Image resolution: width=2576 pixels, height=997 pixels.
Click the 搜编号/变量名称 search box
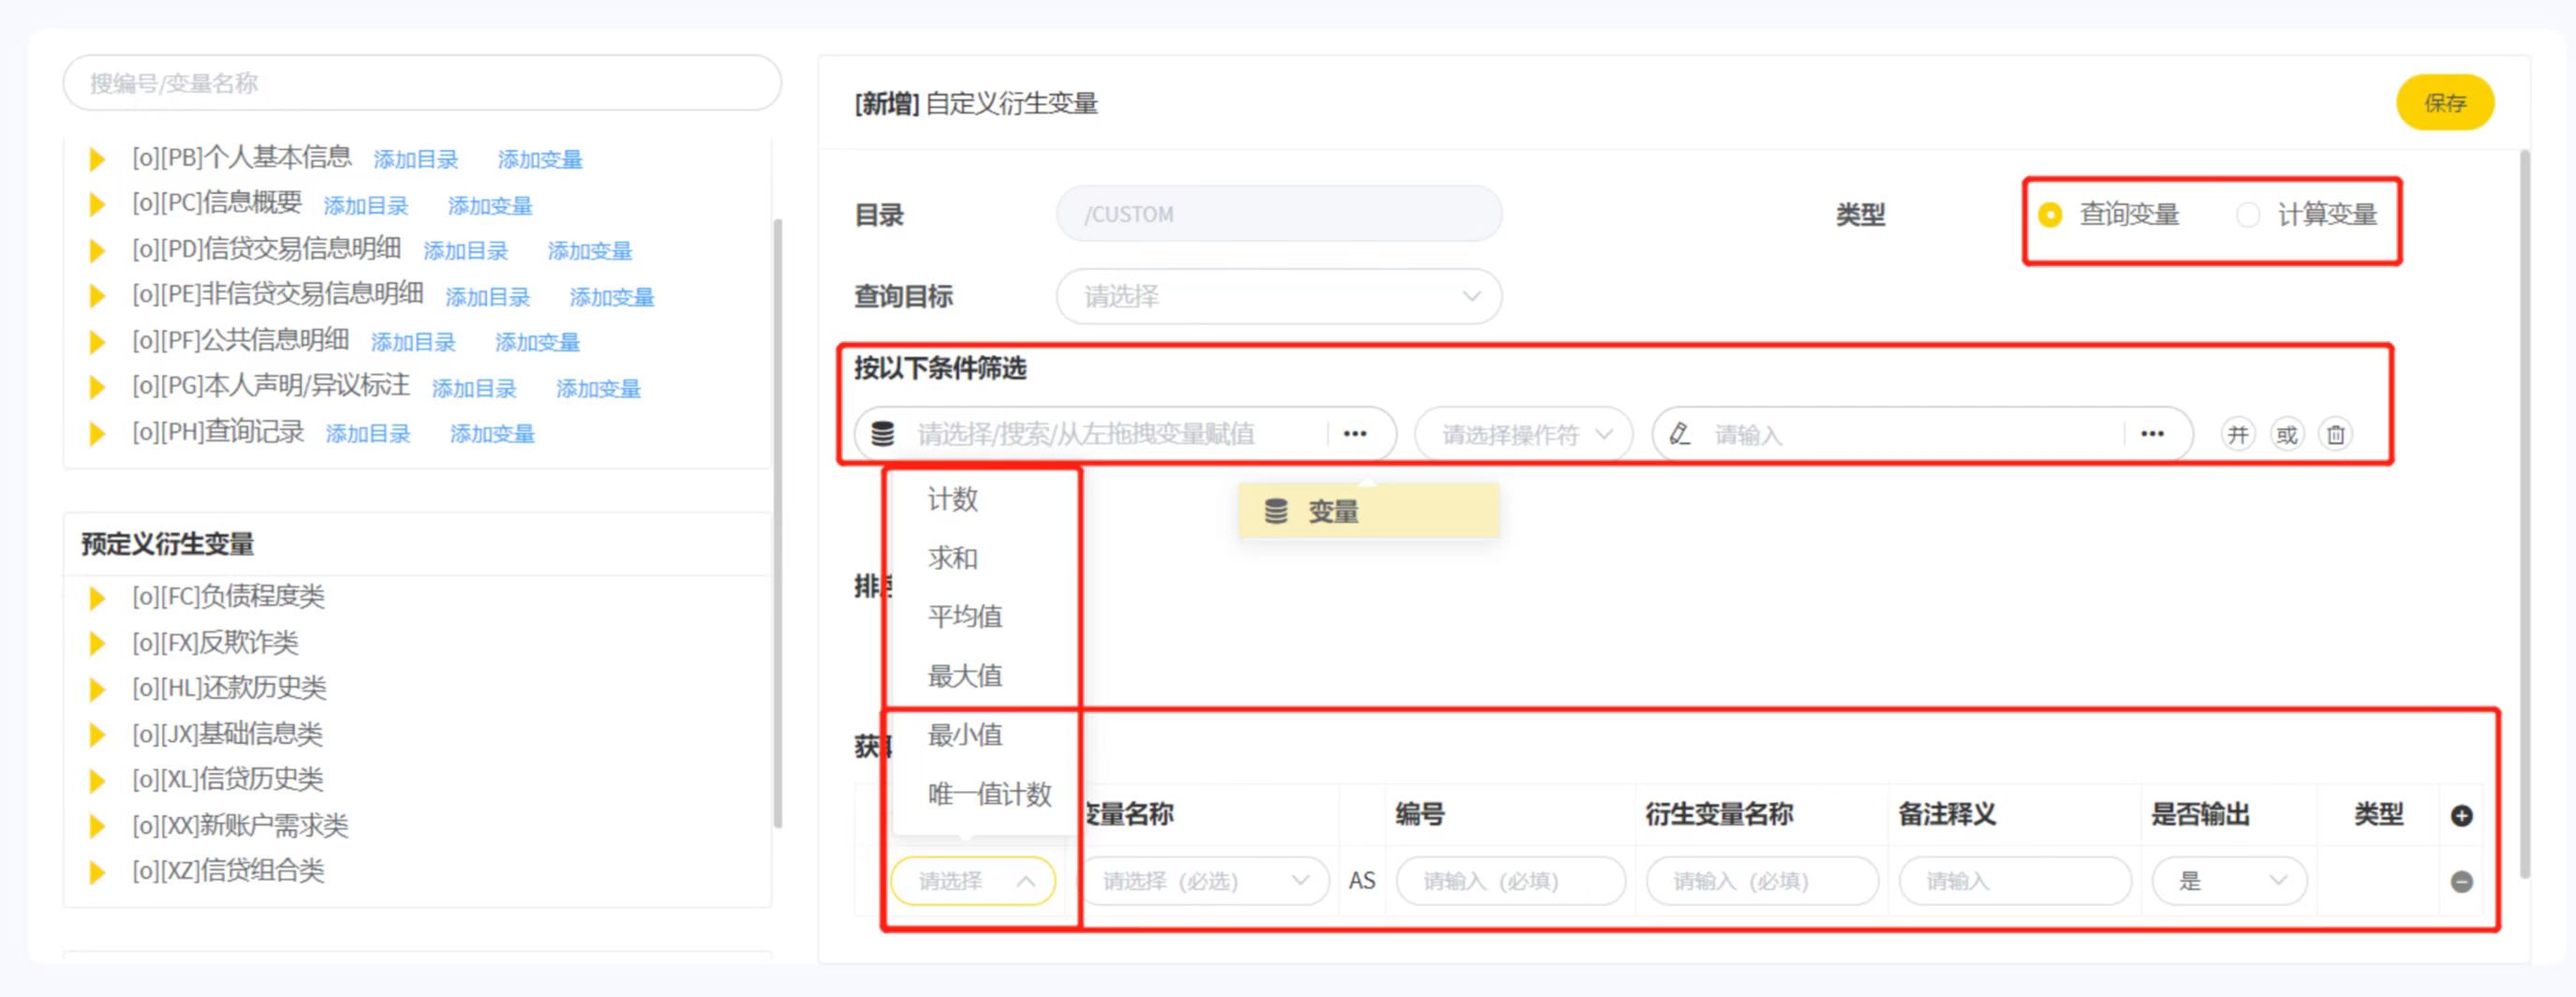pos(422,83)
